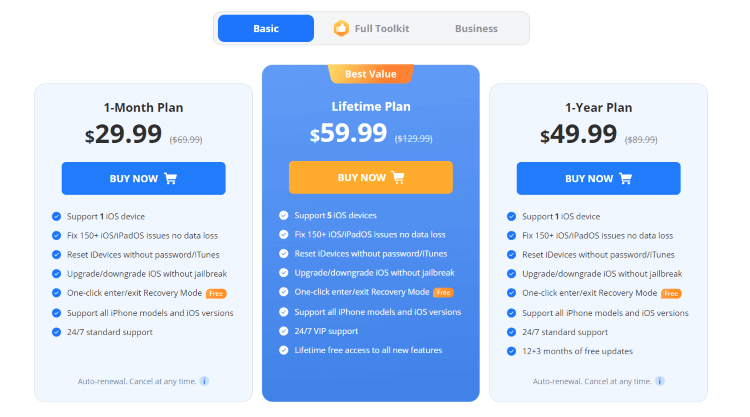Image resolution: width=750 pixels, height=417 pixels.
Task: Click the $59.99 Lifetime Plan price
Action: pos(348,133)
